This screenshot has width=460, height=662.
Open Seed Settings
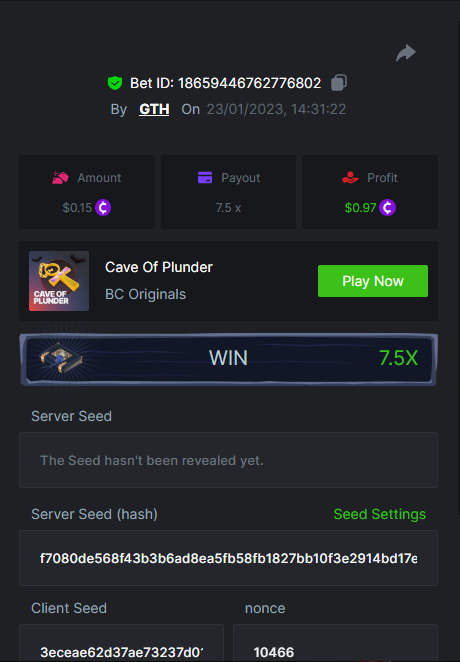[379, 514]
